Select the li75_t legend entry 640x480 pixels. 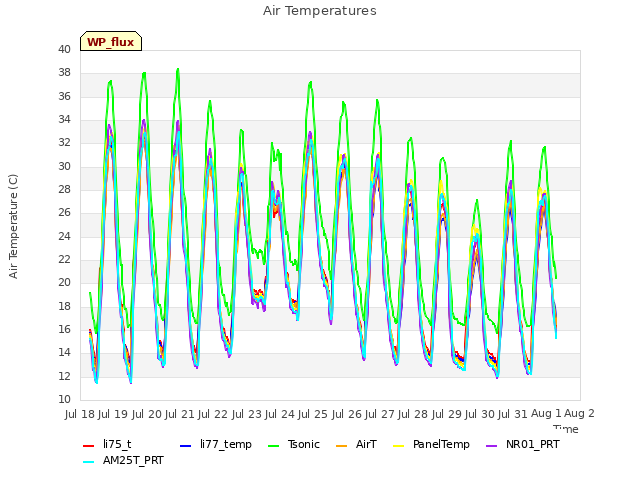pos(107,444)
